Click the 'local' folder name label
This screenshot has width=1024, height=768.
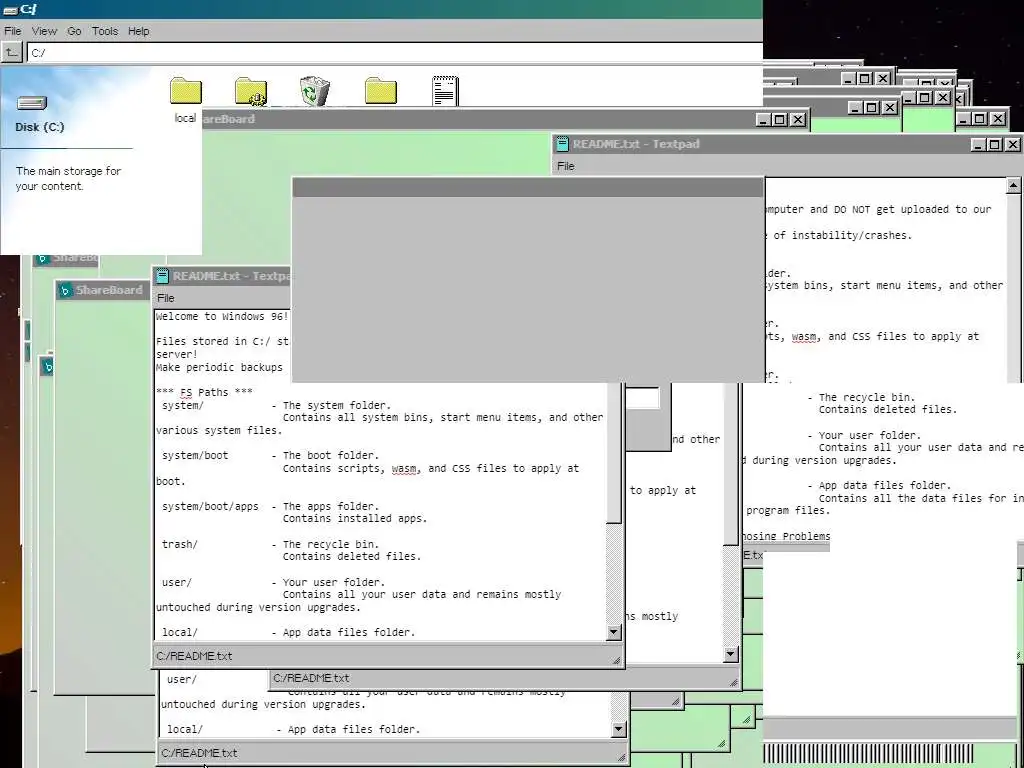pyautogui.click(x=185, y=118)
